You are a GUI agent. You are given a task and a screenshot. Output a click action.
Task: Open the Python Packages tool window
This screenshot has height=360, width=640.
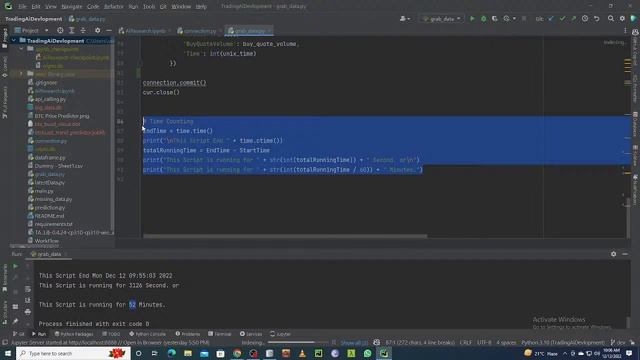(74, 334)
